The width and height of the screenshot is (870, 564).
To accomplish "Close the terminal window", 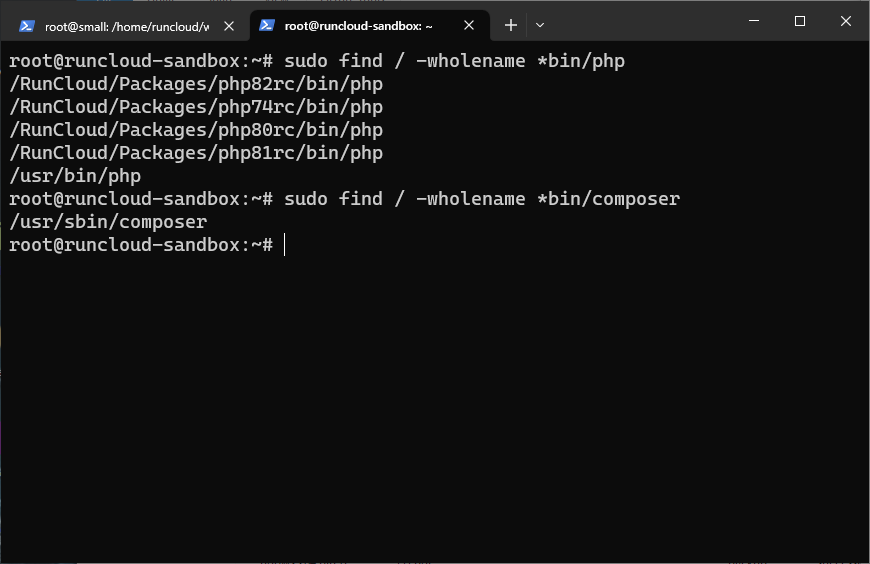I will 846,21.
